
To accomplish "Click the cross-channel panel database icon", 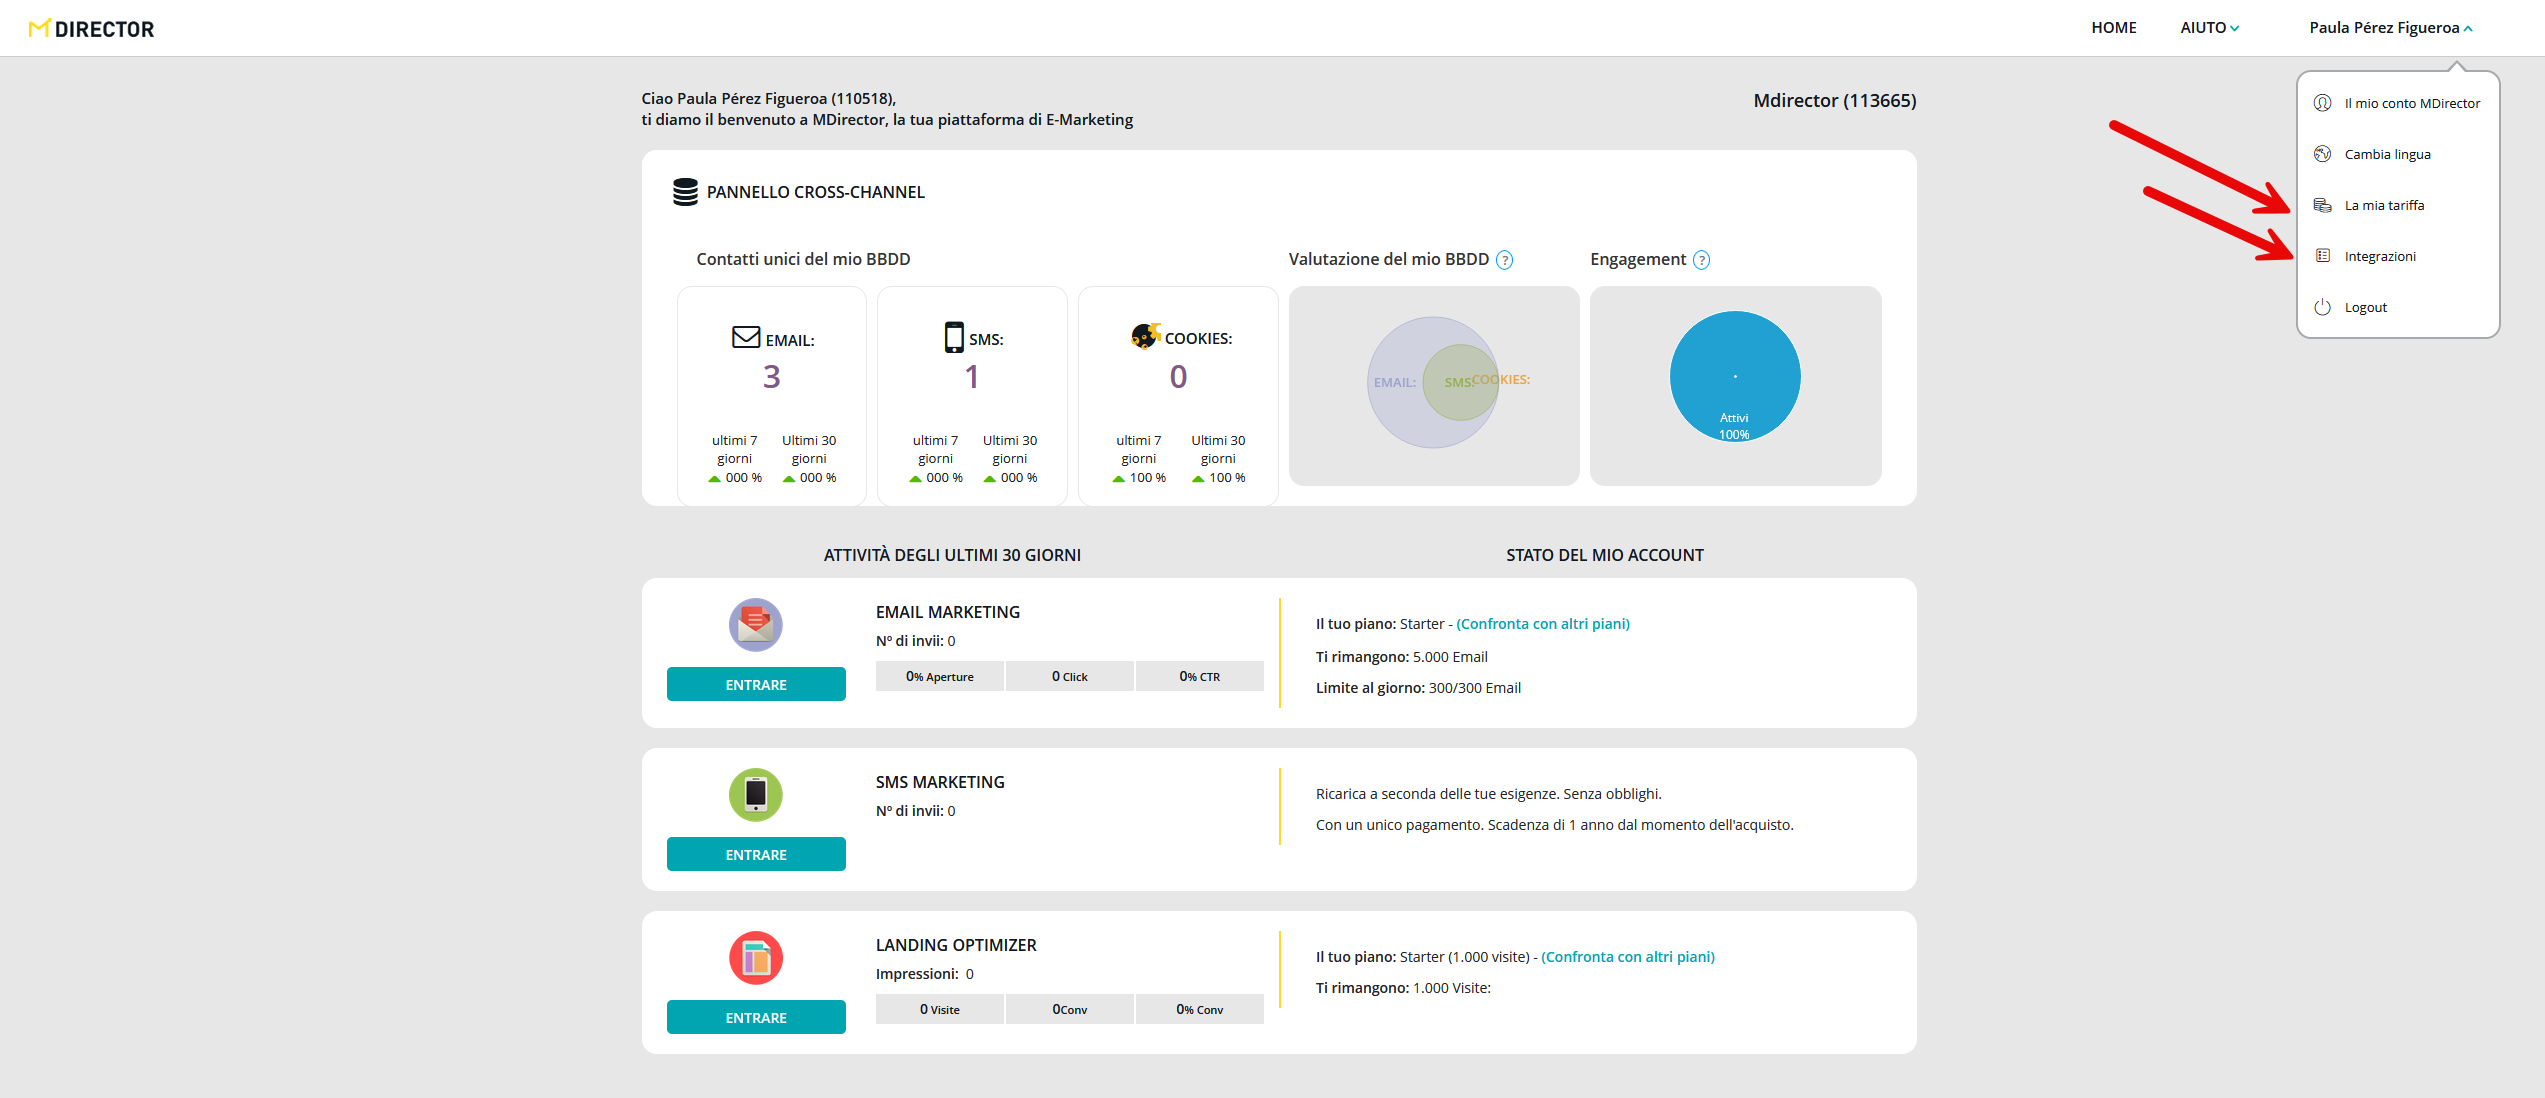I will (x=685, y=192).
